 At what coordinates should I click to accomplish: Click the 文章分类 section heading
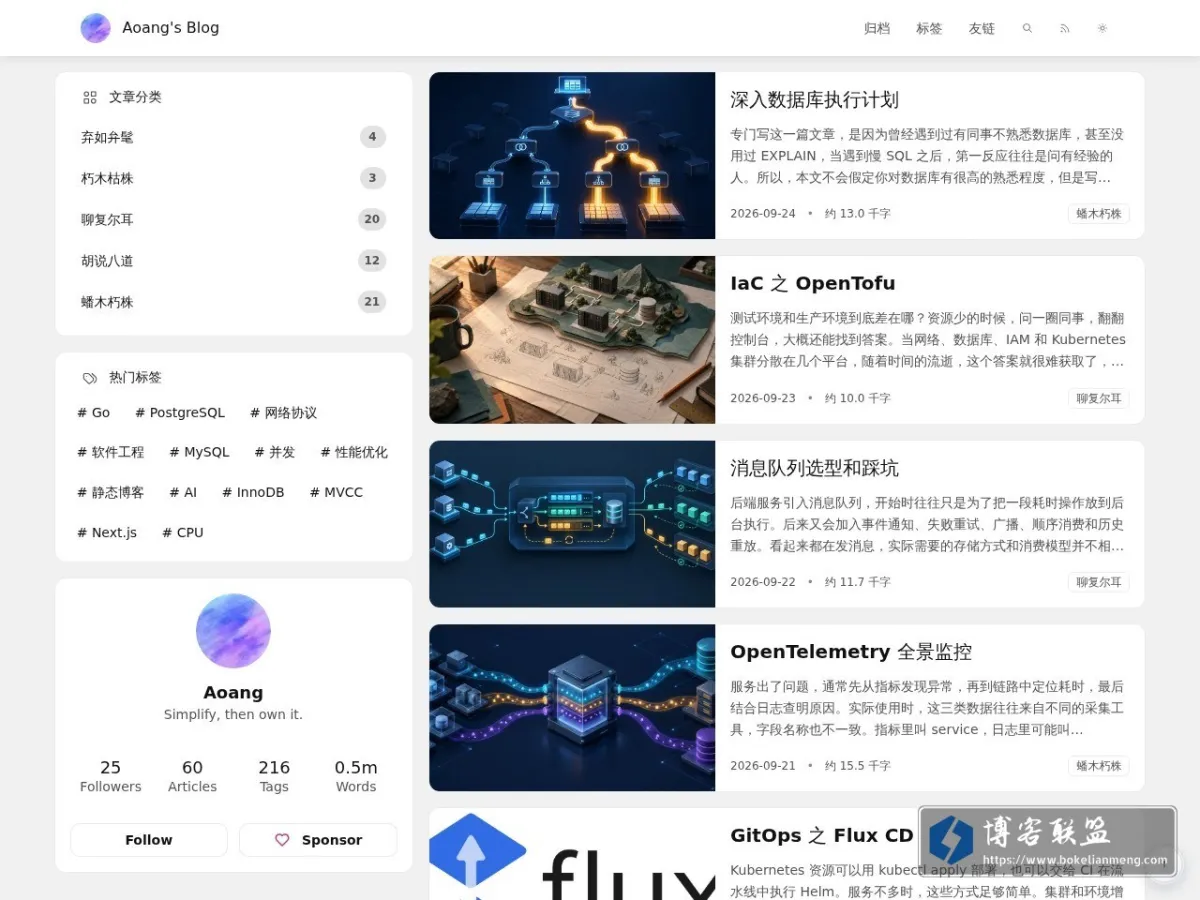pyautogui.click(x=135, y=97)
